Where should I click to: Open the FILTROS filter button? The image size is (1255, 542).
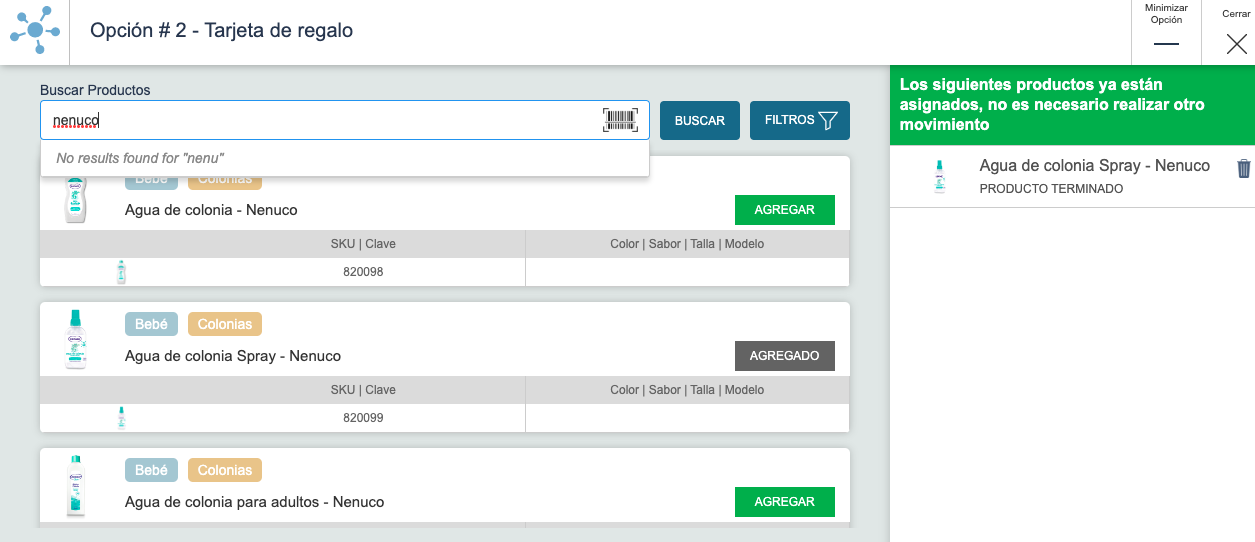click(x=800, y=120)
